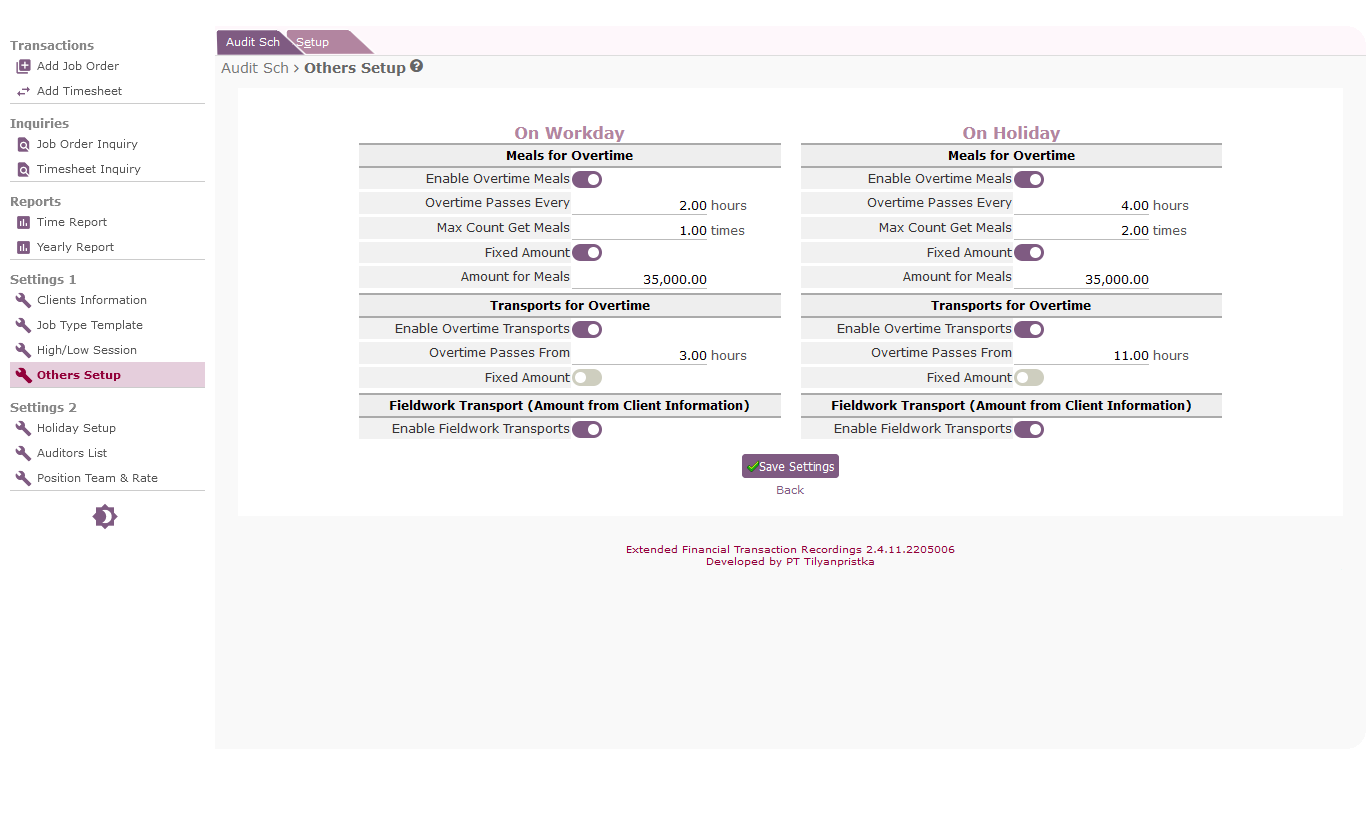Disable workday Enable Overtime Meals toggle
Image resolution: width=1366 pixels, height=820 pixels.
tap(587, 180)
